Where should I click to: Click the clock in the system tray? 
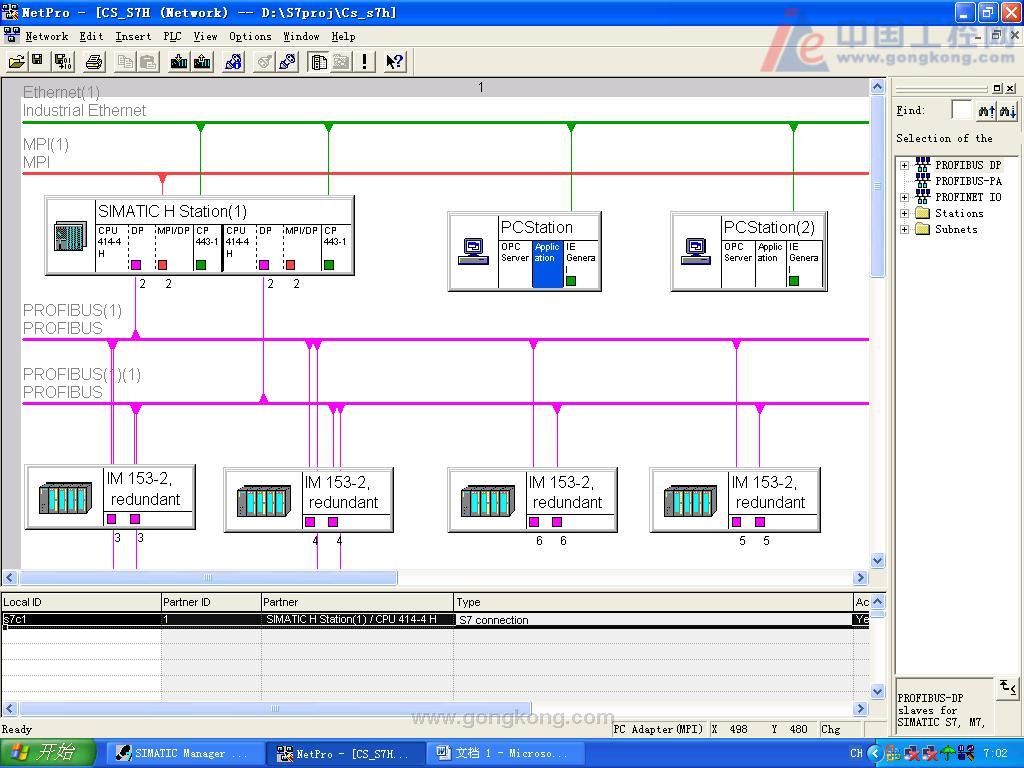(x=995, y=754)
